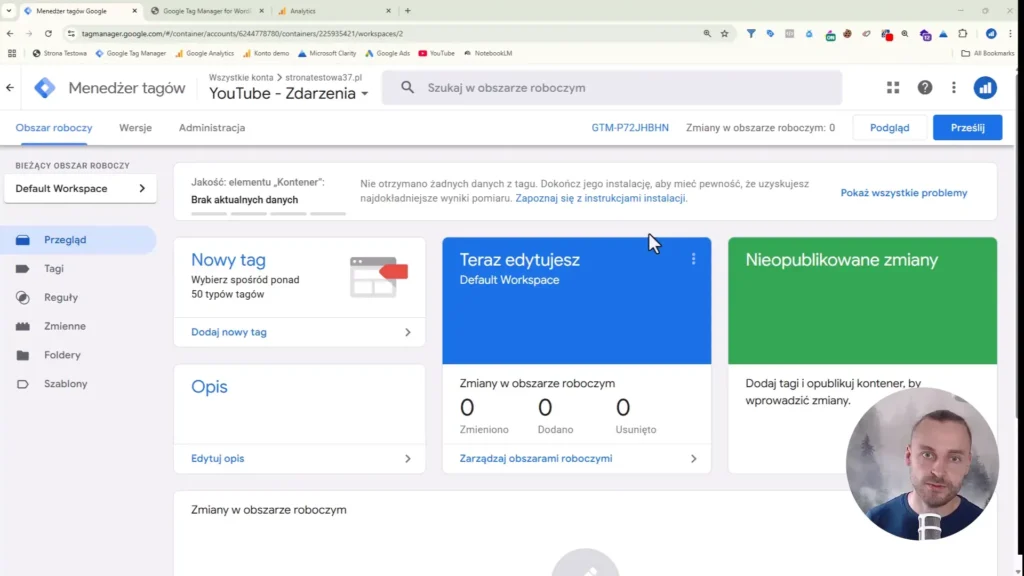The height and width of the screenshot is (576, 1024).
Task: Bookmark page with star icon
Action: point(724,33)
